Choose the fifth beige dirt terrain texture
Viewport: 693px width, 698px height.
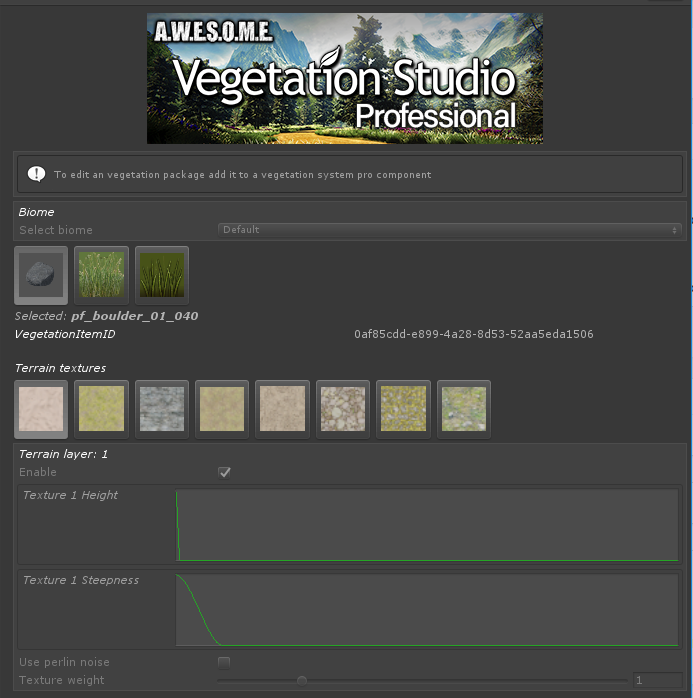pyautogui.click(x=283, y=409)
